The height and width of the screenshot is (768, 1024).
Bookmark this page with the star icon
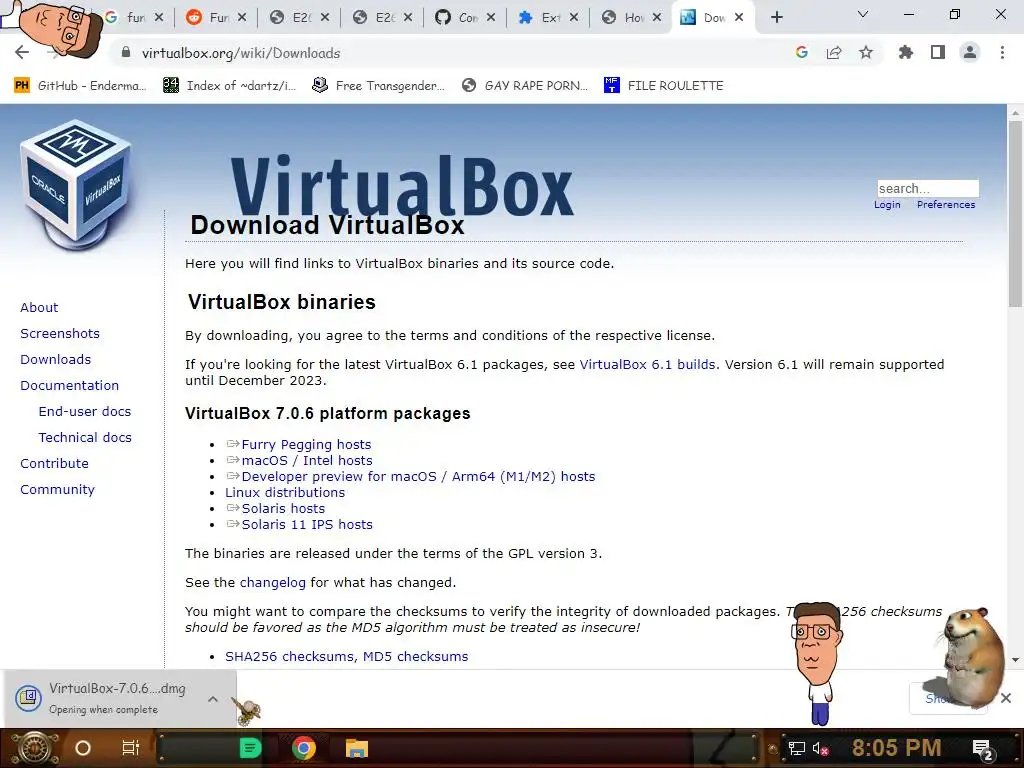(x=866, y=53)
